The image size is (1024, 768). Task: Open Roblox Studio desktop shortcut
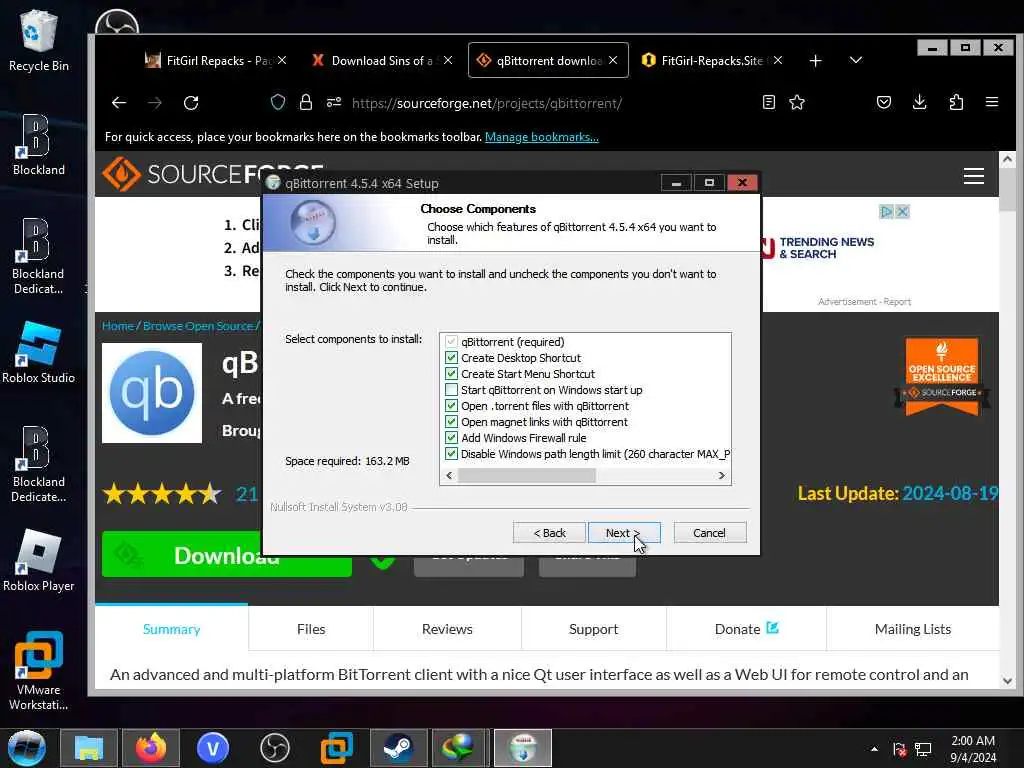tap(38, 353)
